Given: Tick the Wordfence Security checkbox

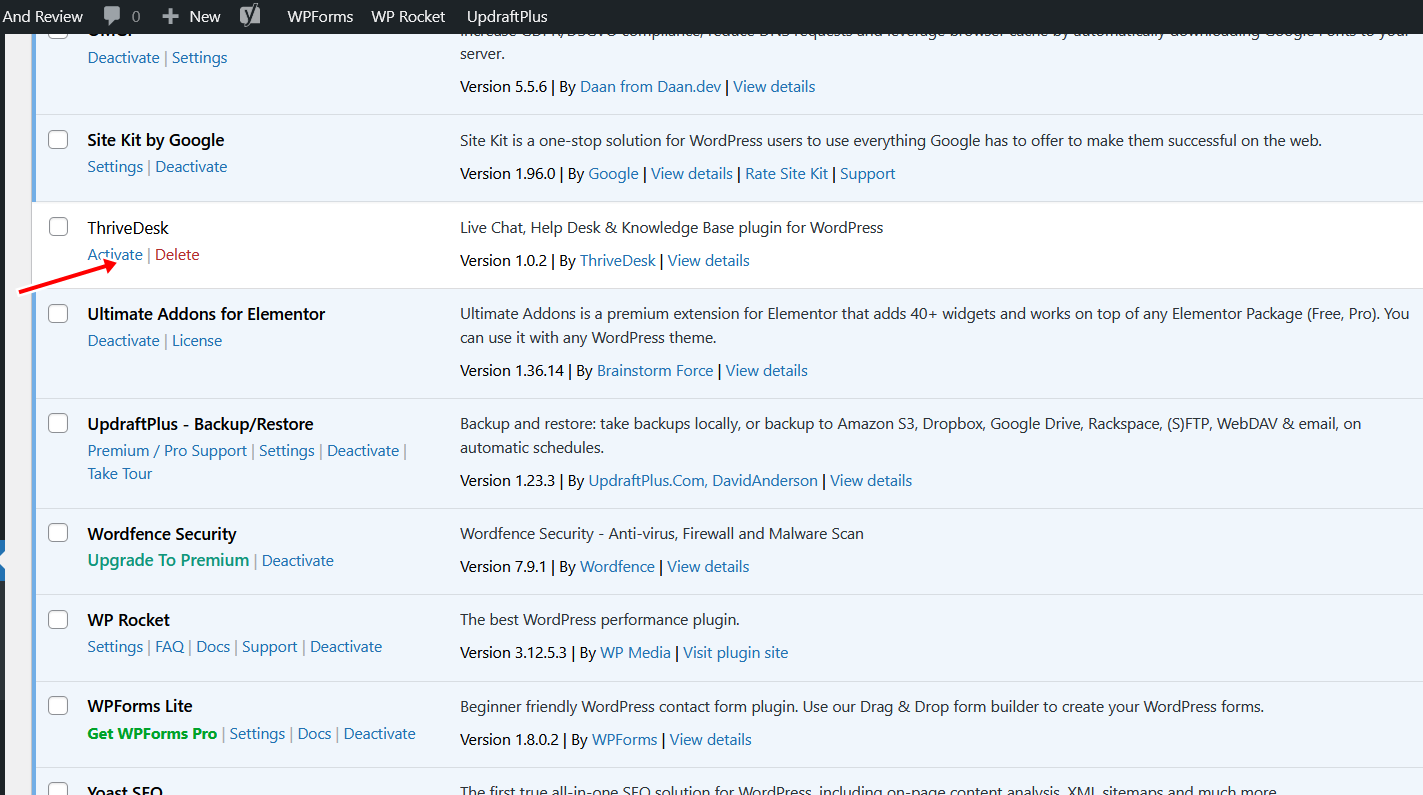Looking at the screenshot, I should click(x=58, y=533).
